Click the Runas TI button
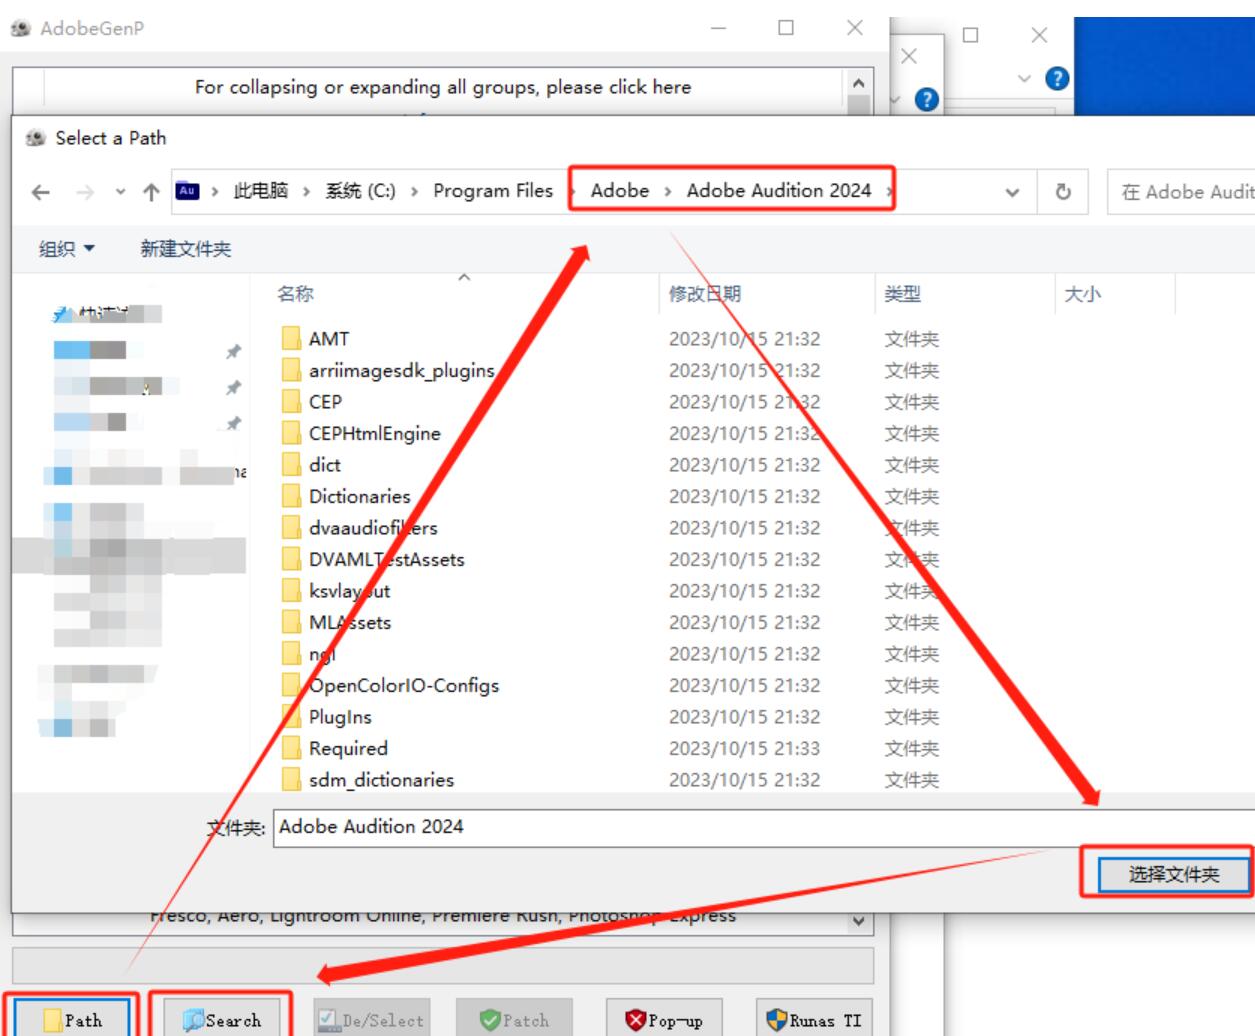Image resolution: width=1255 pixels, height=1036 pixels. 814,1019
